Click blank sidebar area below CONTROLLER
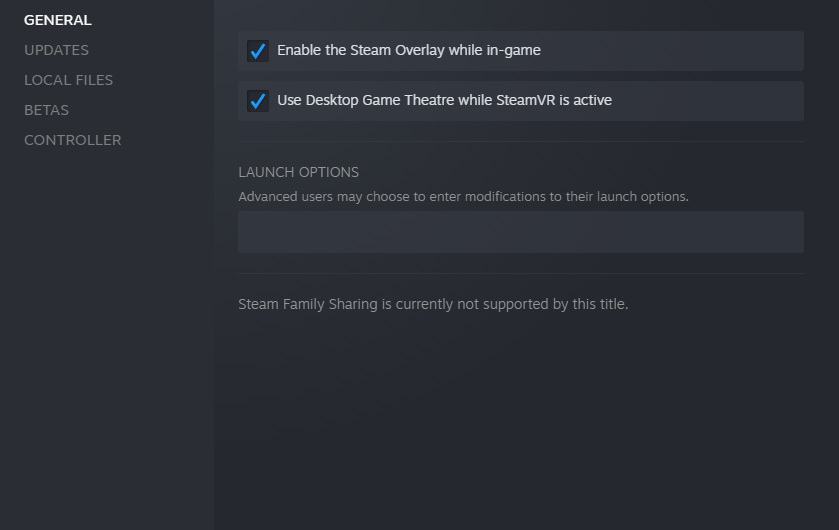 point(106,330)
